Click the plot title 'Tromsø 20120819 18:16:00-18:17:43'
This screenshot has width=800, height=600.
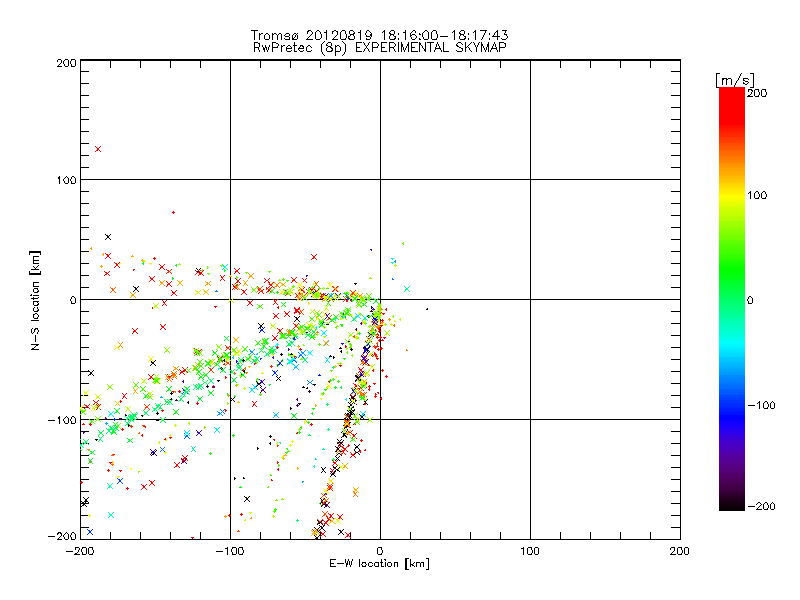pyautogui.click(x=379, y=35)
